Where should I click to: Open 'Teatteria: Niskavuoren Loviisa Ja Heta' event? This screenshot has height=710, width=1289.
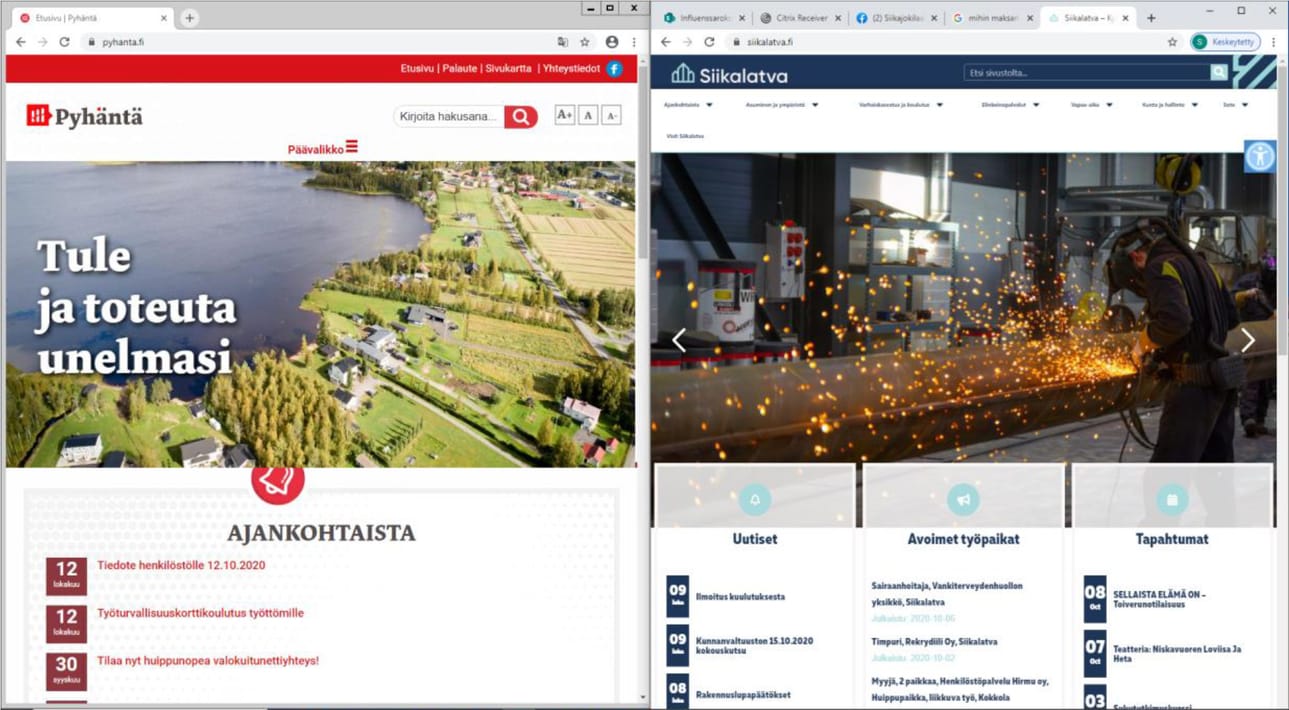(x=1177, y=654)
